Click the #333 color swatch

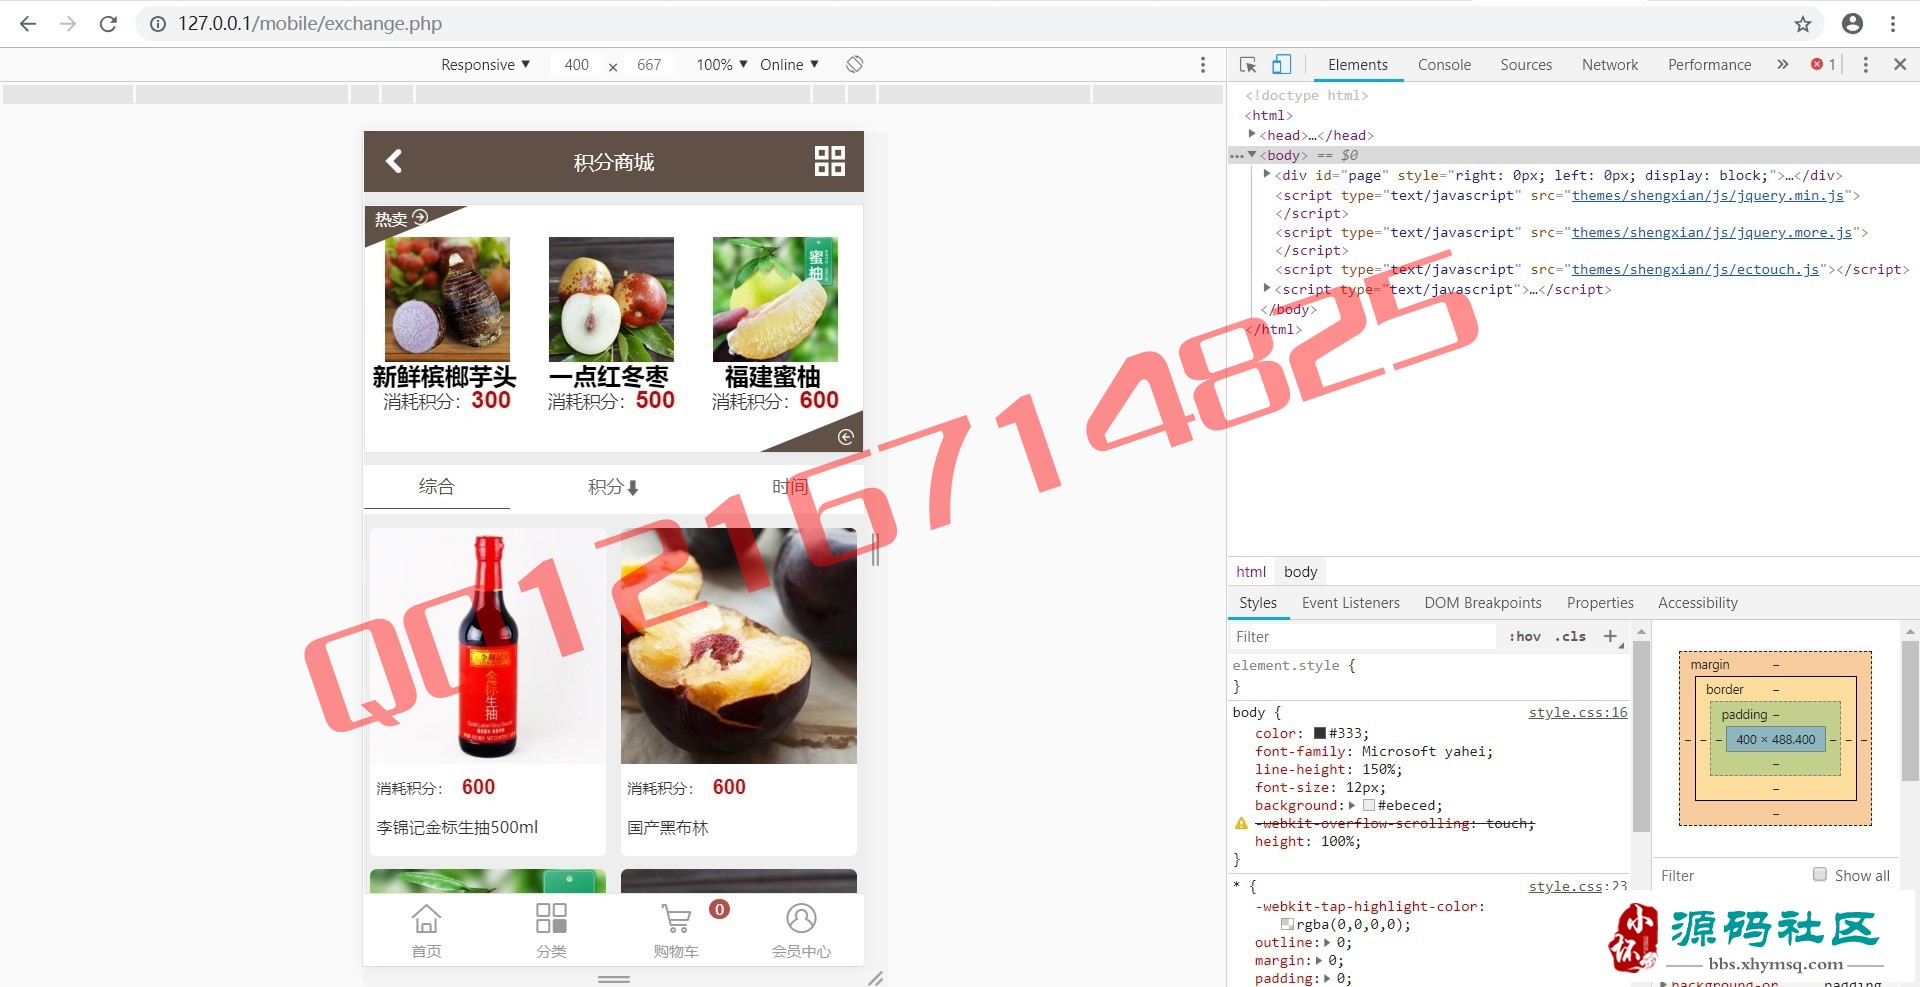coord(1319,733)
